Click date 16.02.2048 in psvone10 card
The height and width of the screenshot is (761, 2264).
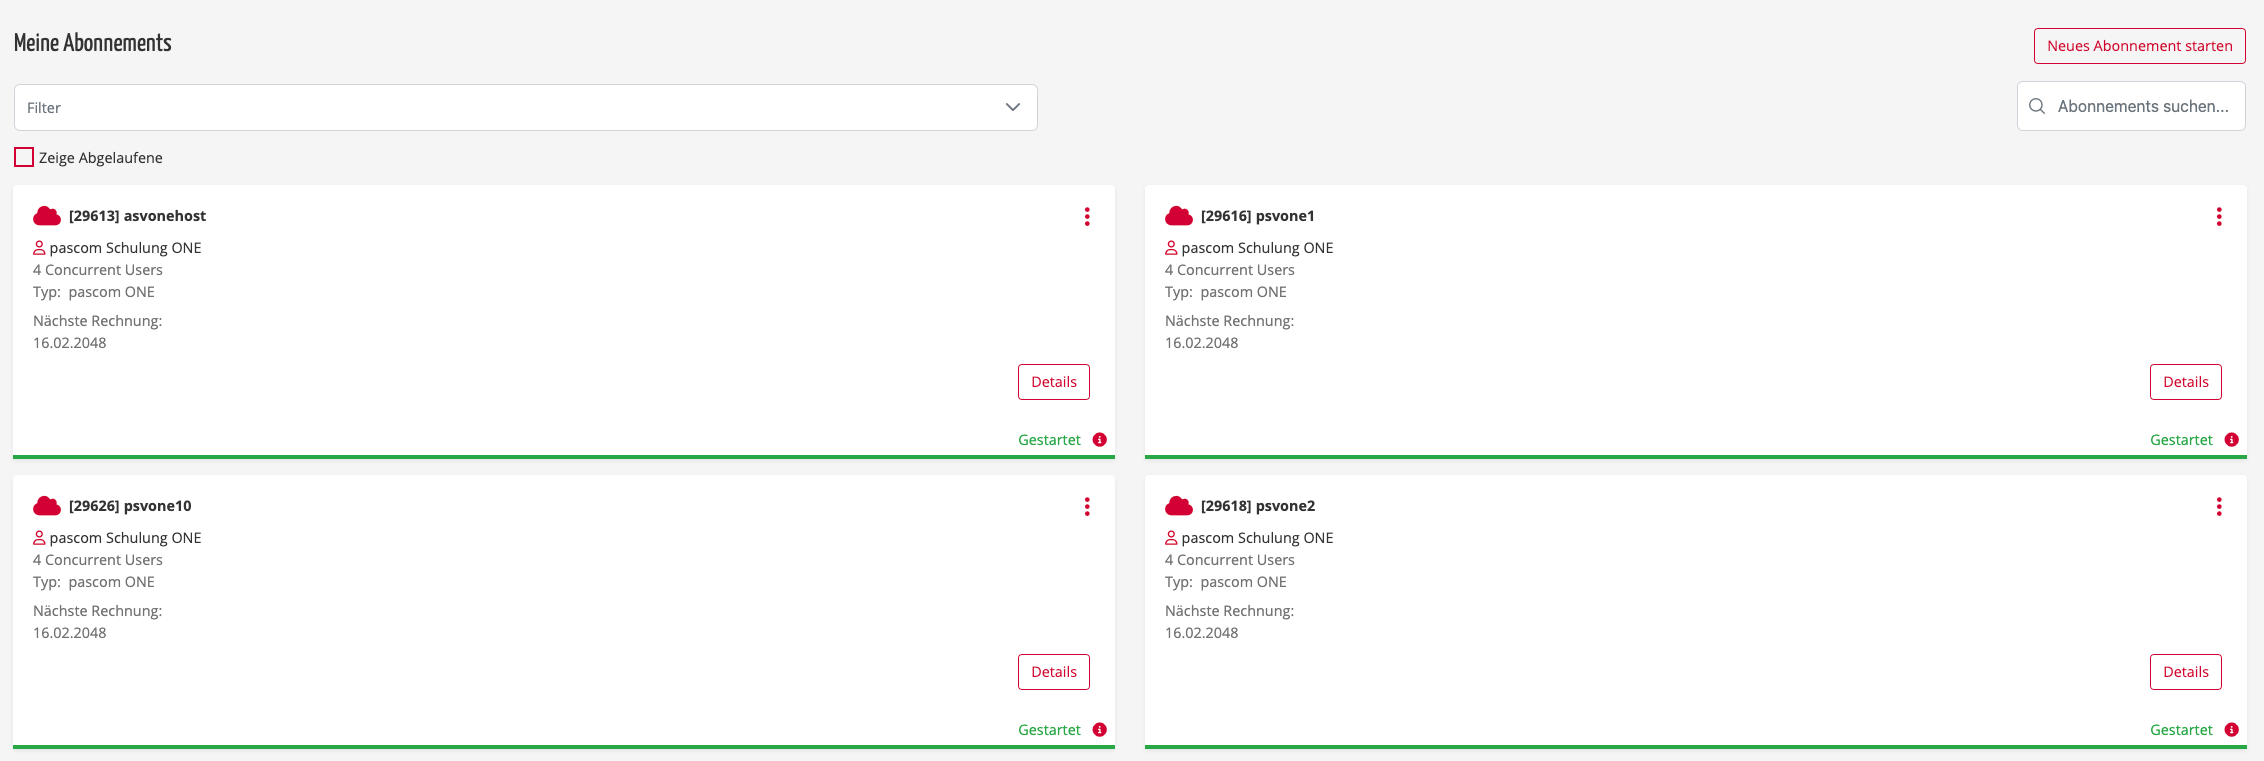coord(70,633)
